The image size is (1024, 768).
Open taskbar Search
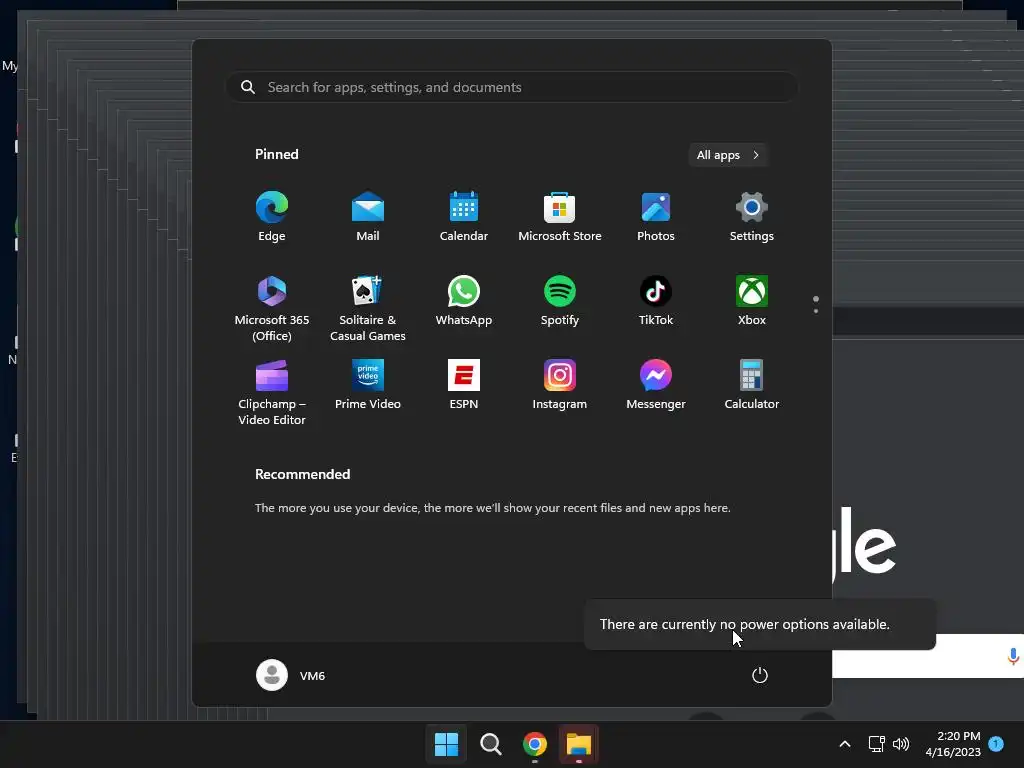[490, 744]
